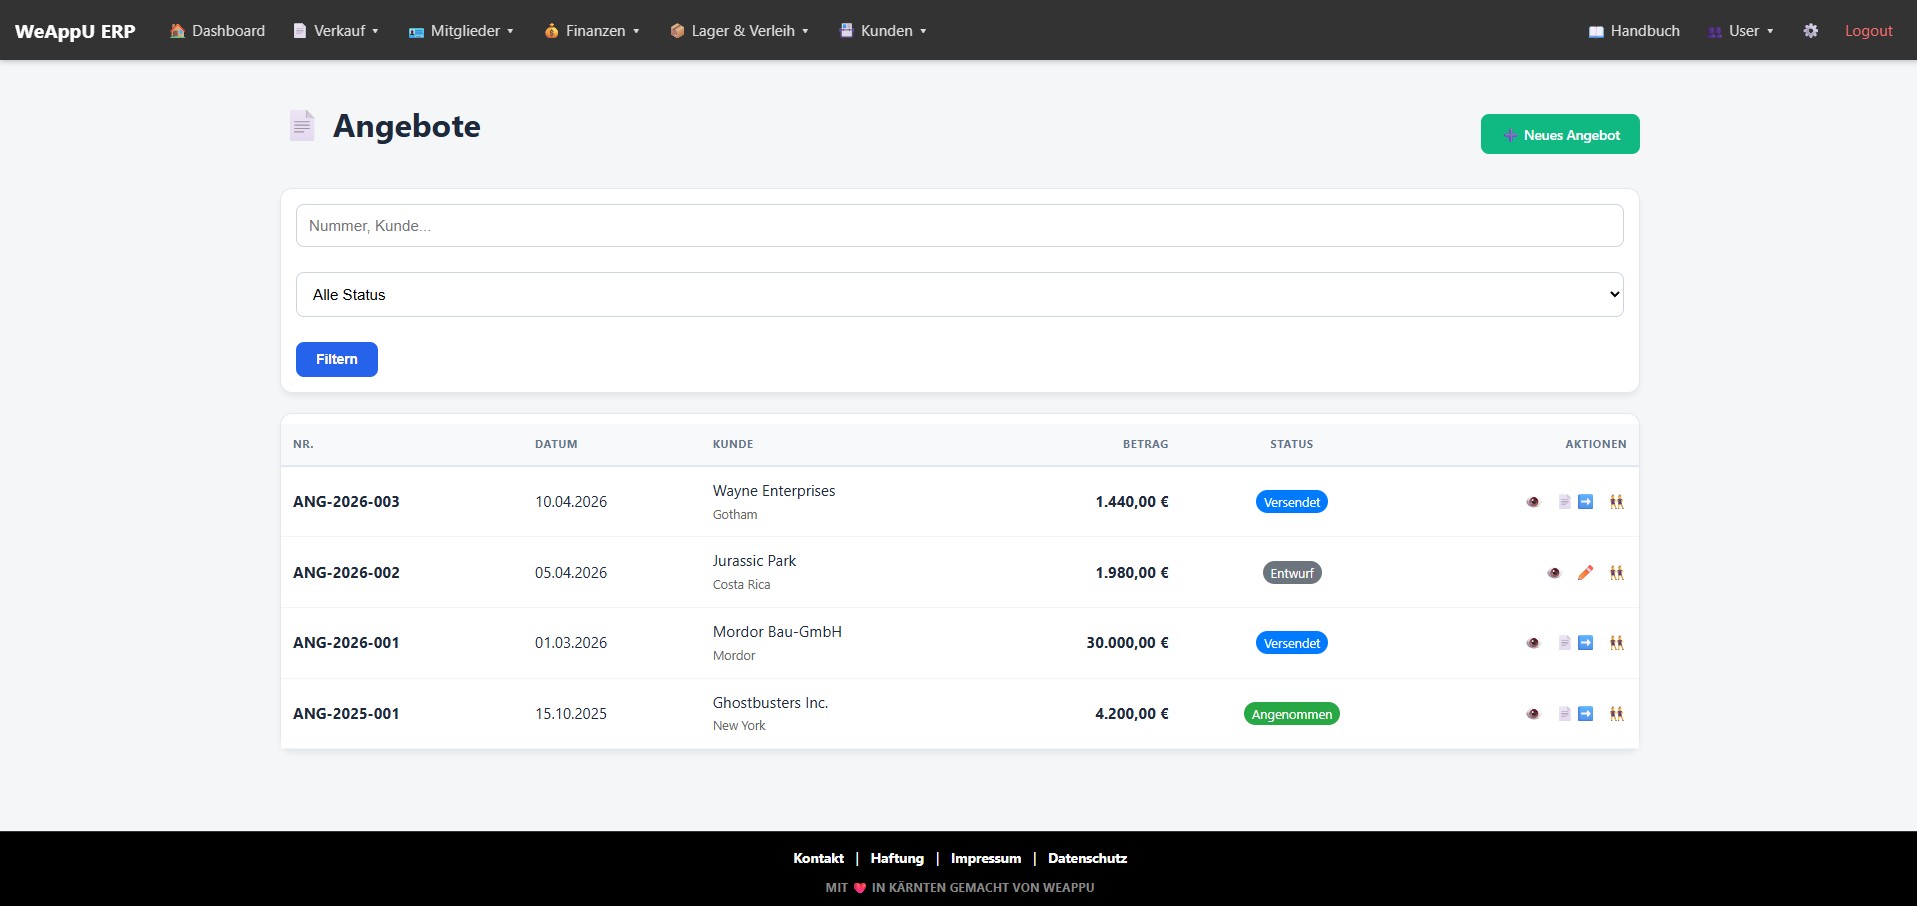Click customer name Mordor Bau-GmbH

coord(777,632)
